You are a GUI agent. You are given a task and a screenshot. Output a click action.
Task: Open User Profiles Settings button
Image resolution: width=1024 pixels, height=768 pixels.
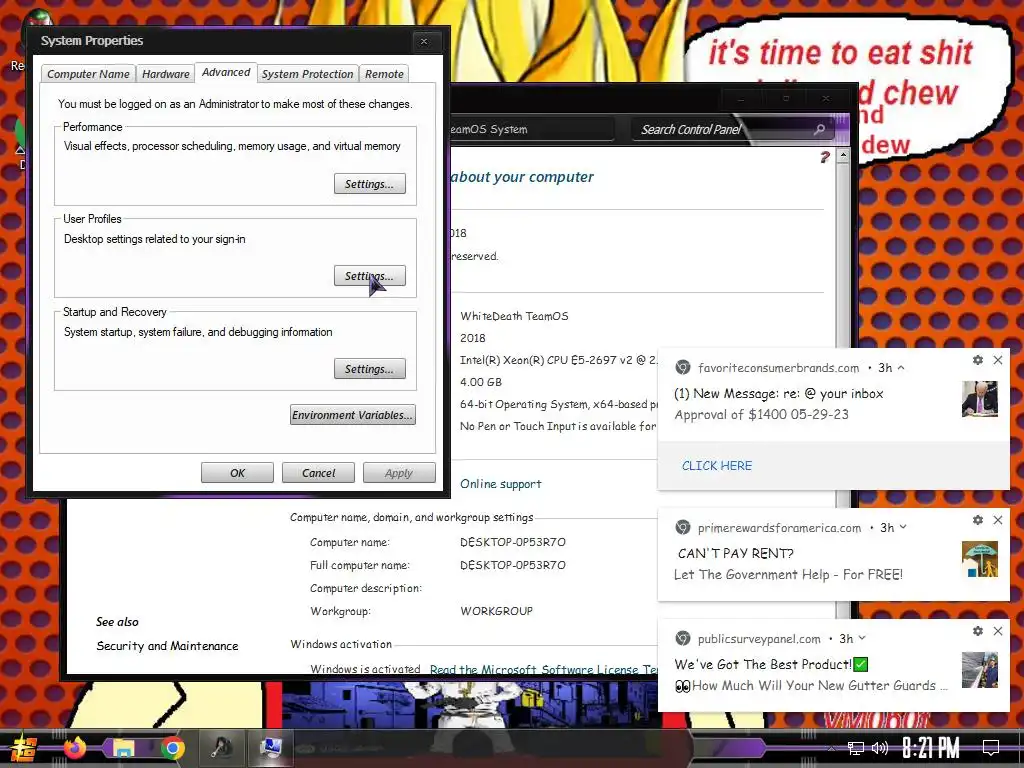370,276
